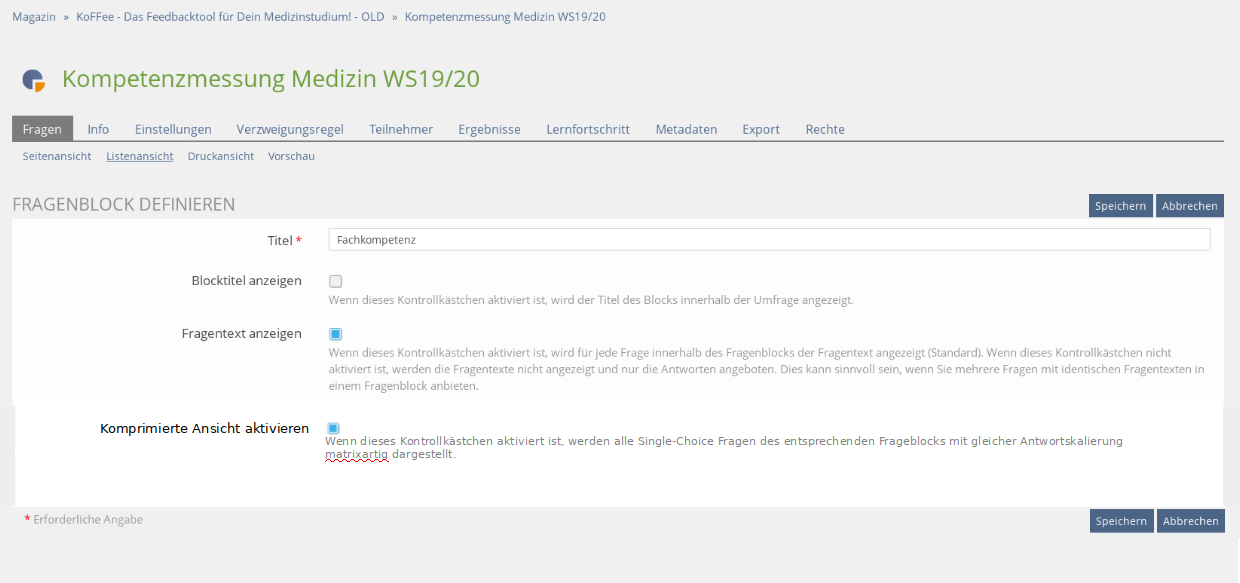
Task: Open Druckansicht sub-tab
Action: 220,156
